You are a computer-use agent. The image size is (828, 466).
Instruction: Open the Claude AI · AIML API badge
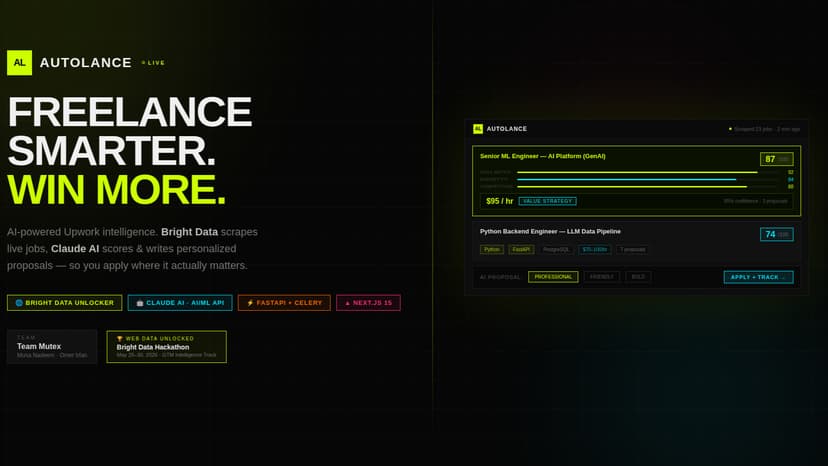point(180,303)
